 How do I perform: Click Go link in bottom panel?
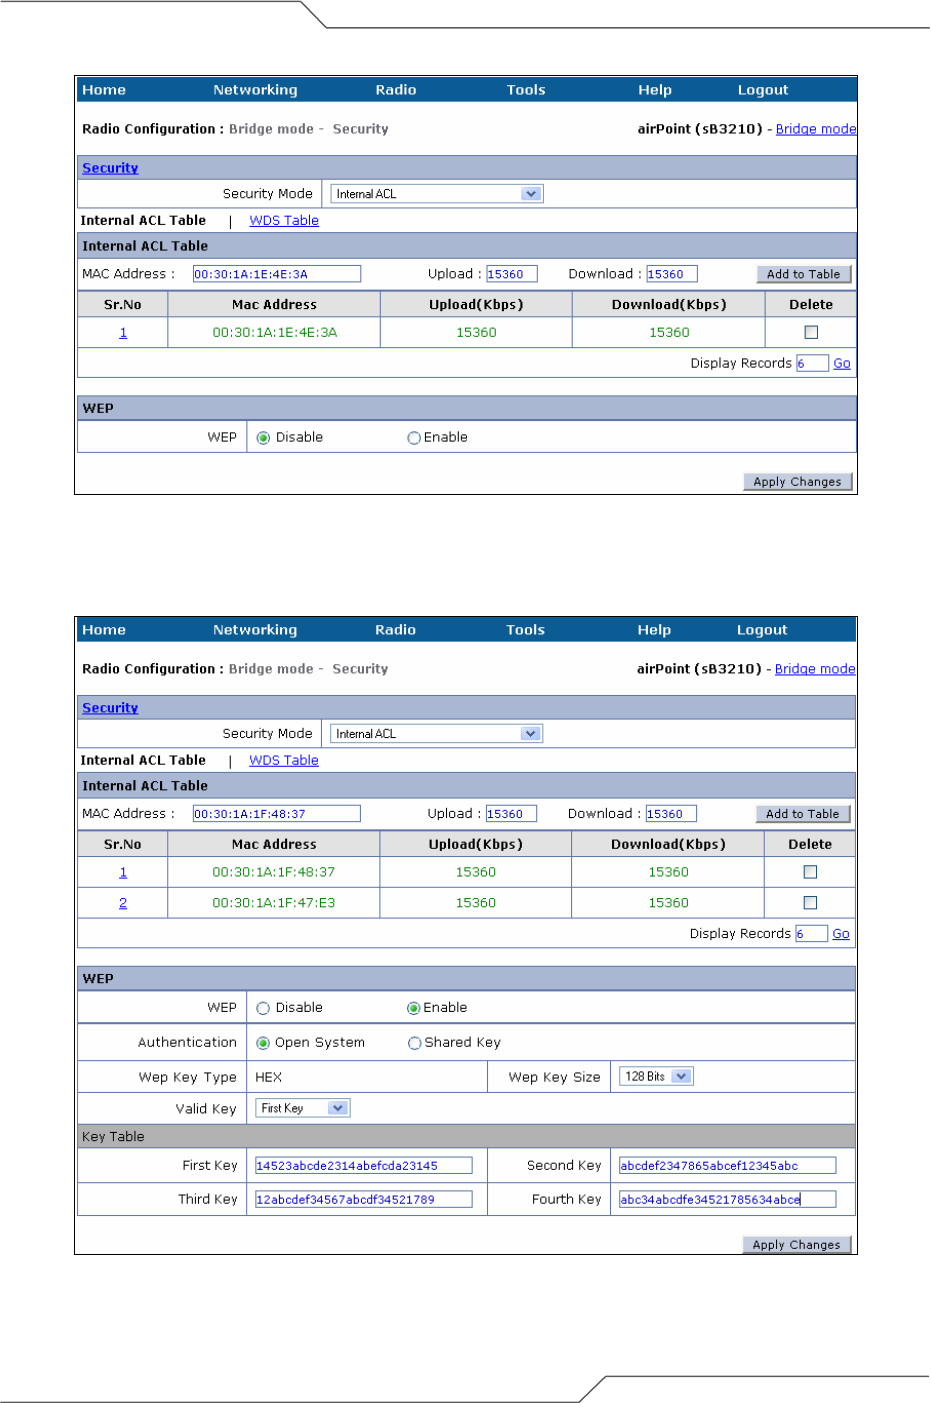(x=841, y=934)
